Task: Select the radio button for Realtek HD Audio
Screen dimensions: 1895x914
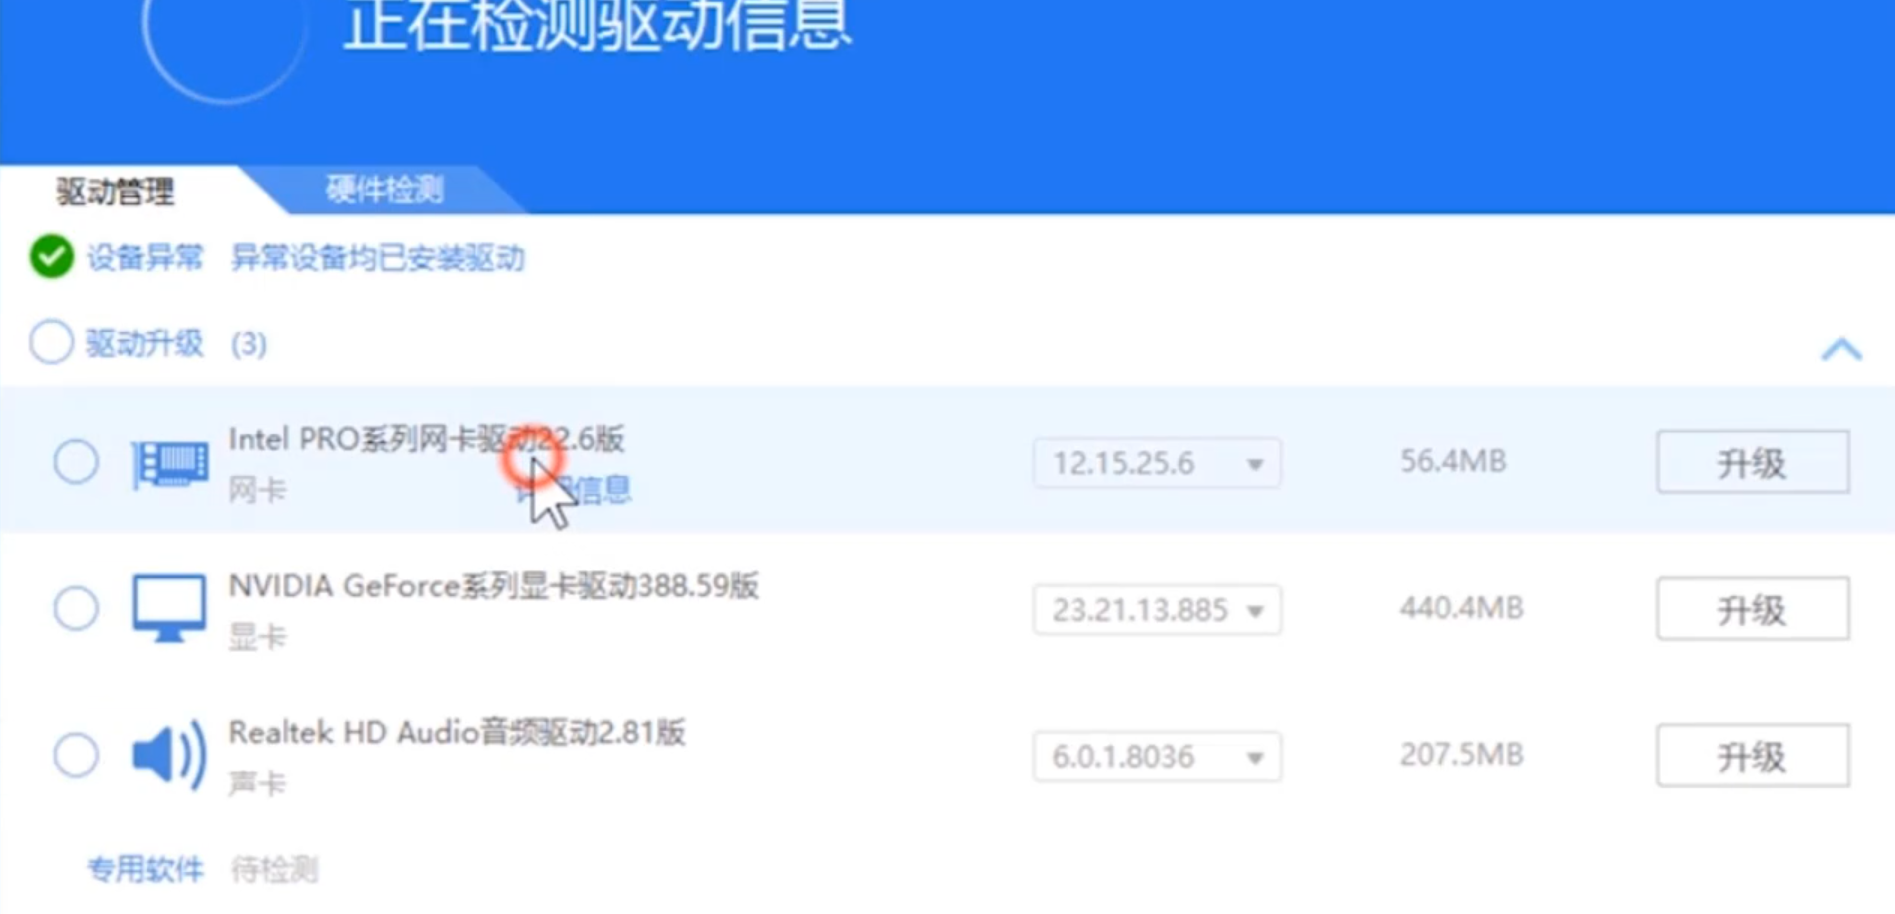Action: pos(76,756)
